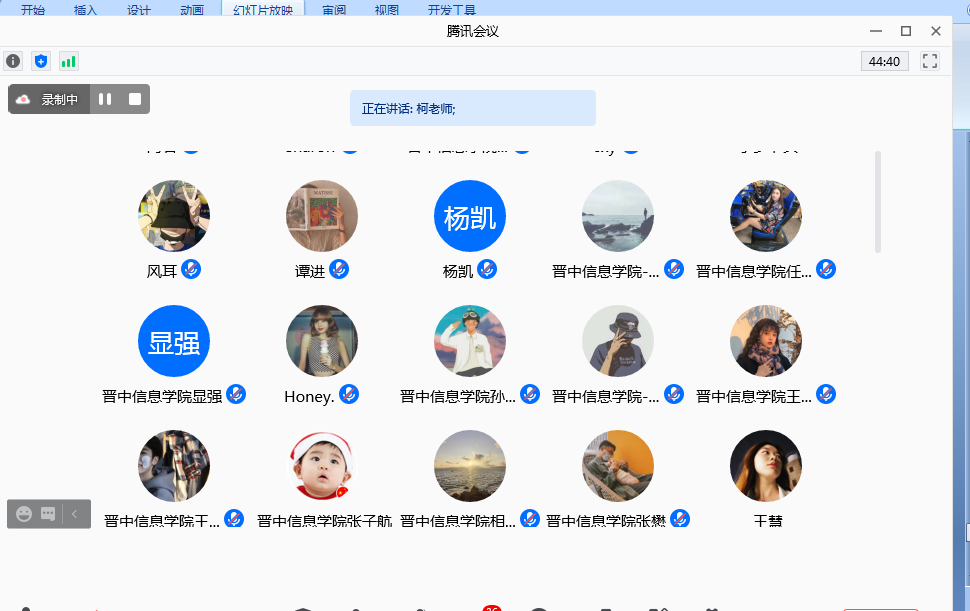The height and width of the screenshot is (611, 970).
Task: Click the 正在讲话 柯老师 speaker banner
Action: click(x=472, y=108)
